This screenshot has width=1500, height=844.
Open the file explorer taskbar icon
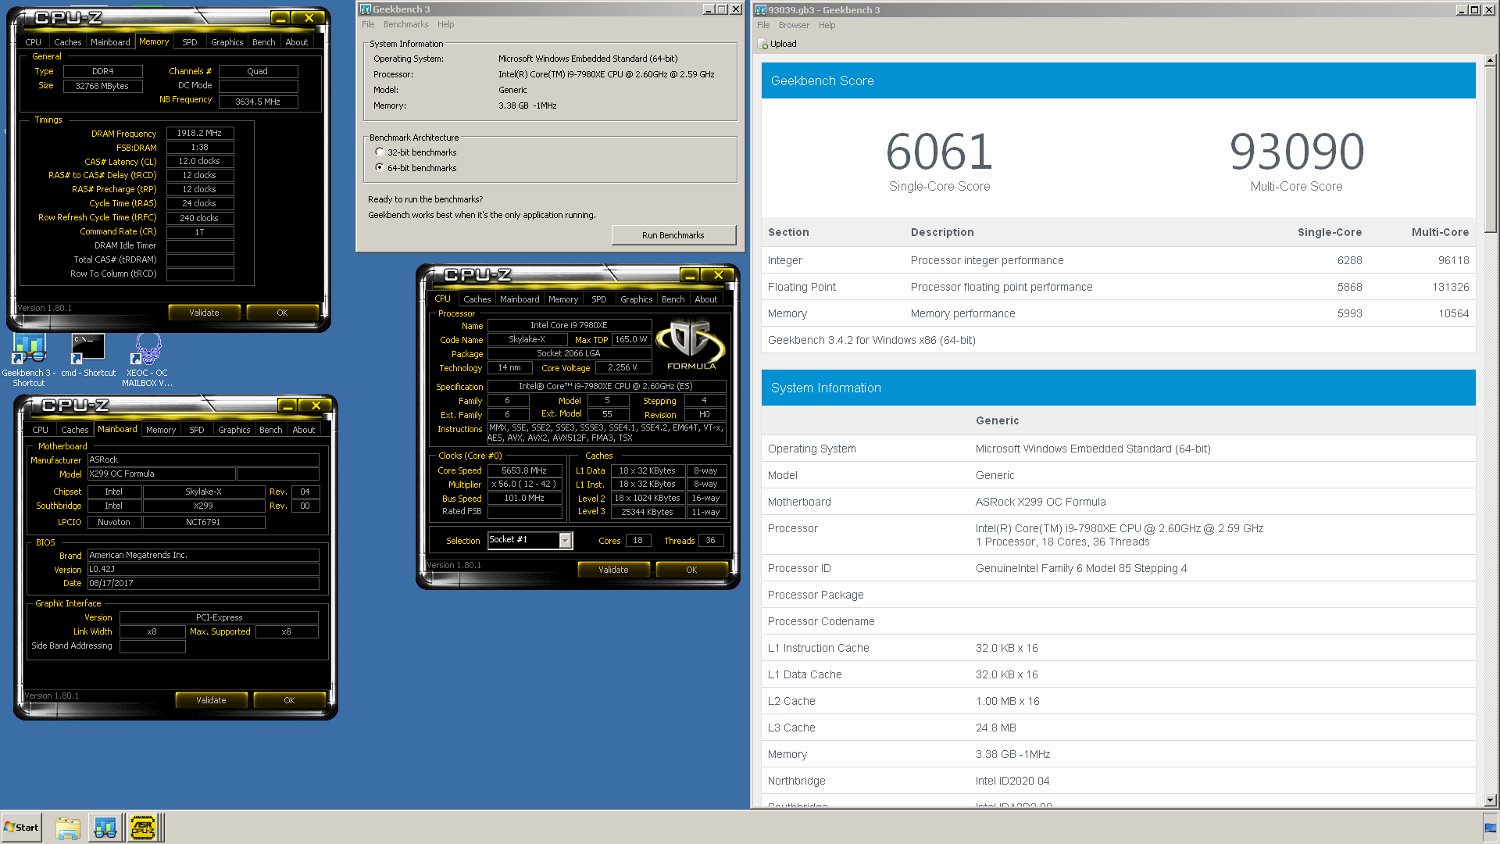pos(68,827)
